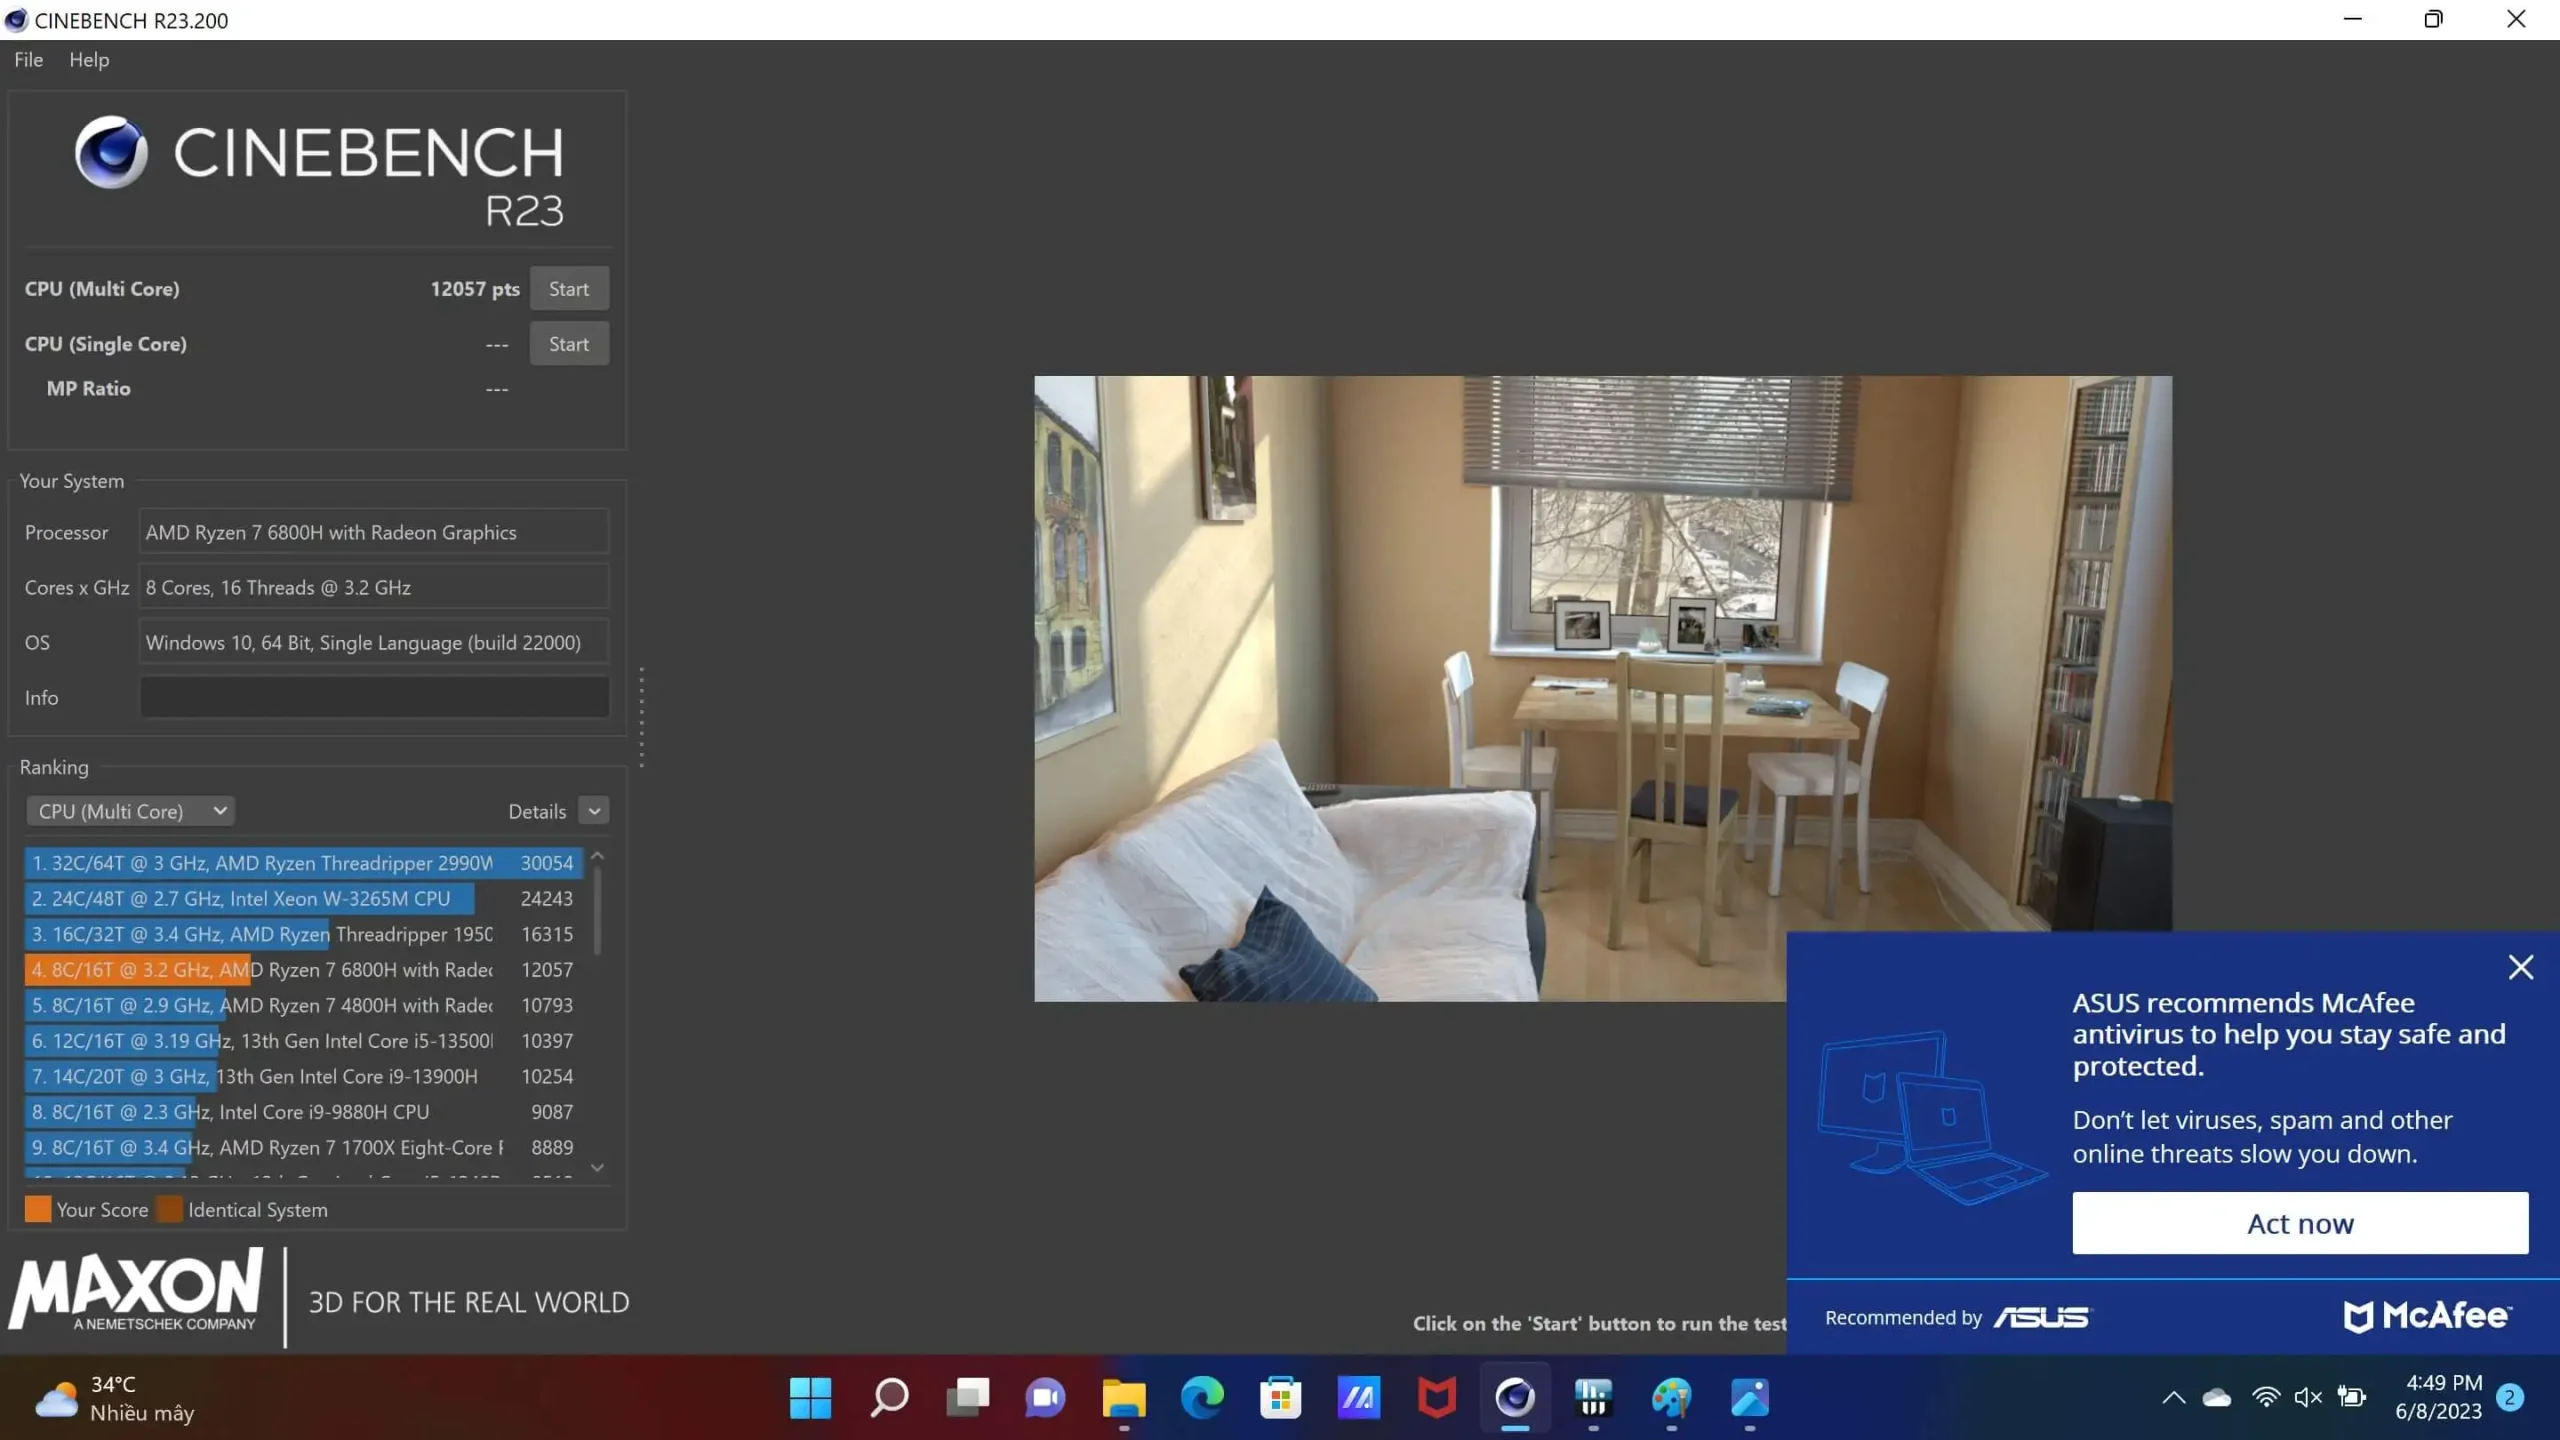Open File Explorer from taskbar
Image resolution: width=2560 pixels, height=1440 pixels.
(1124, 1397)
